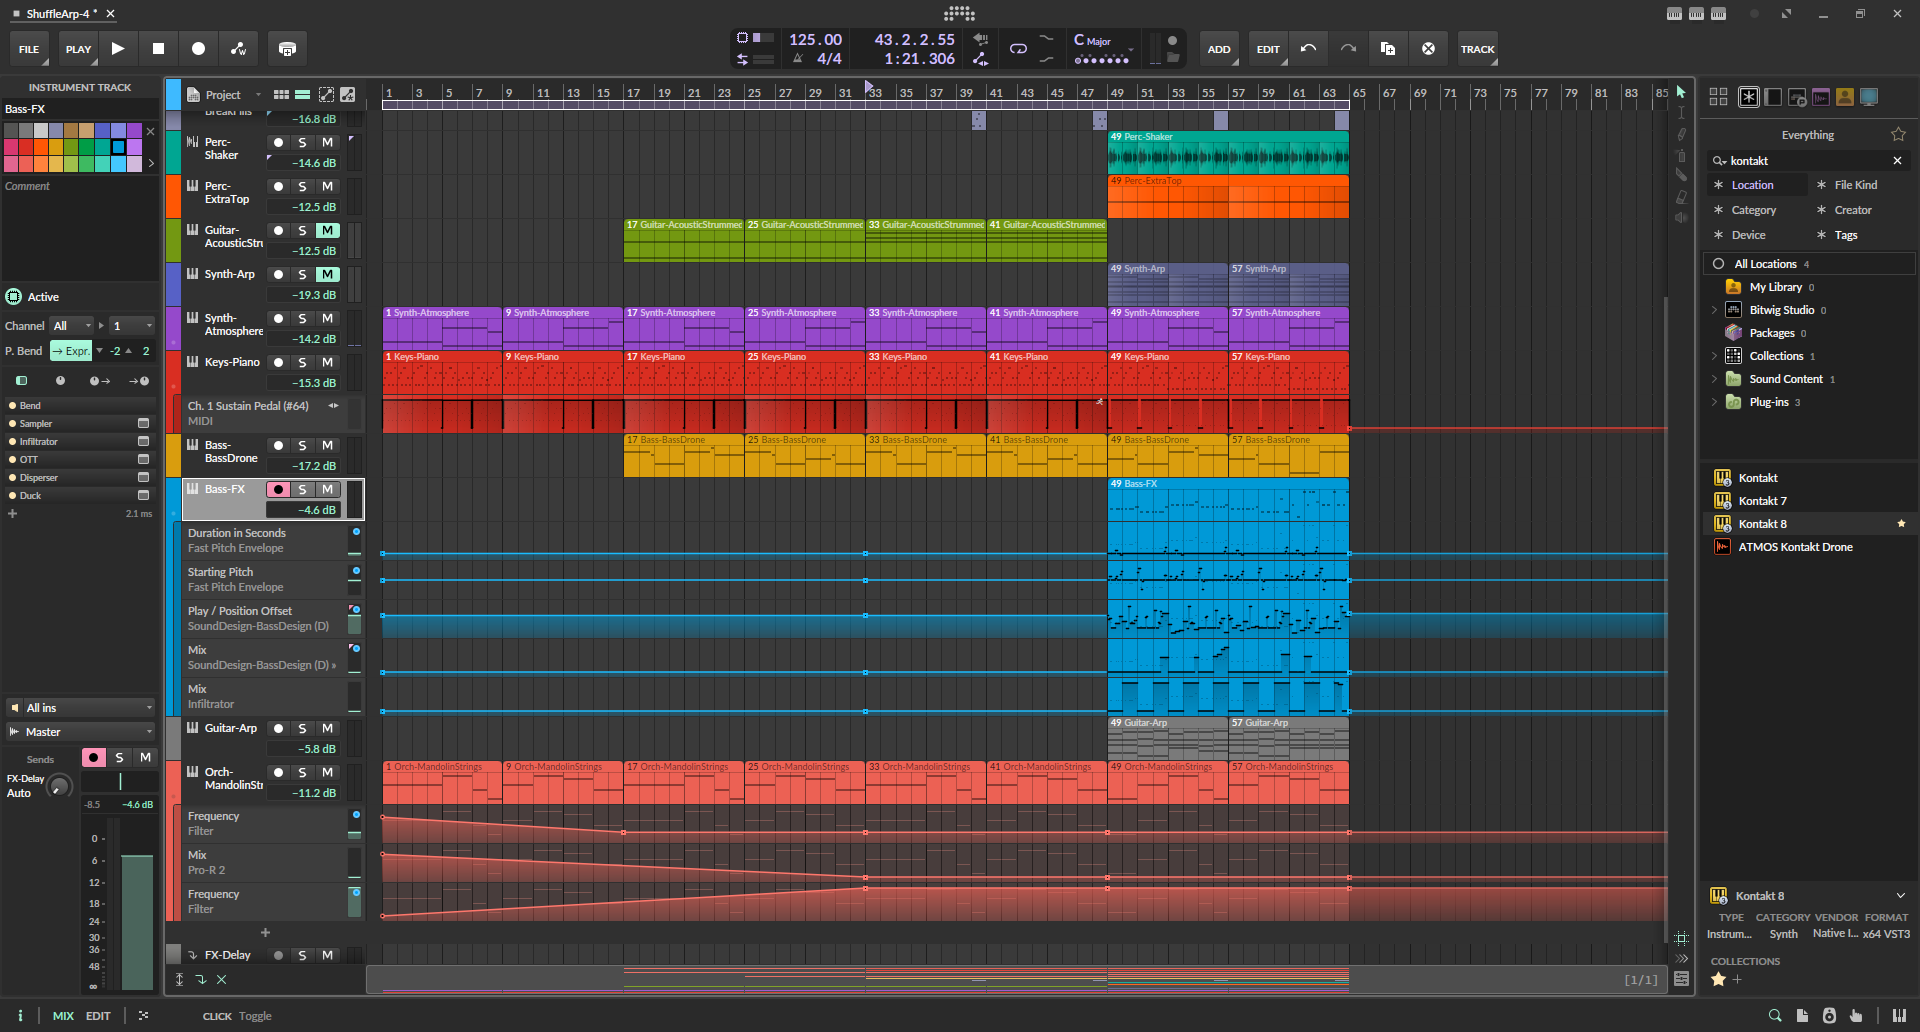
Task: Click the tempo value 125.00
Action: (x=815, y=39)
